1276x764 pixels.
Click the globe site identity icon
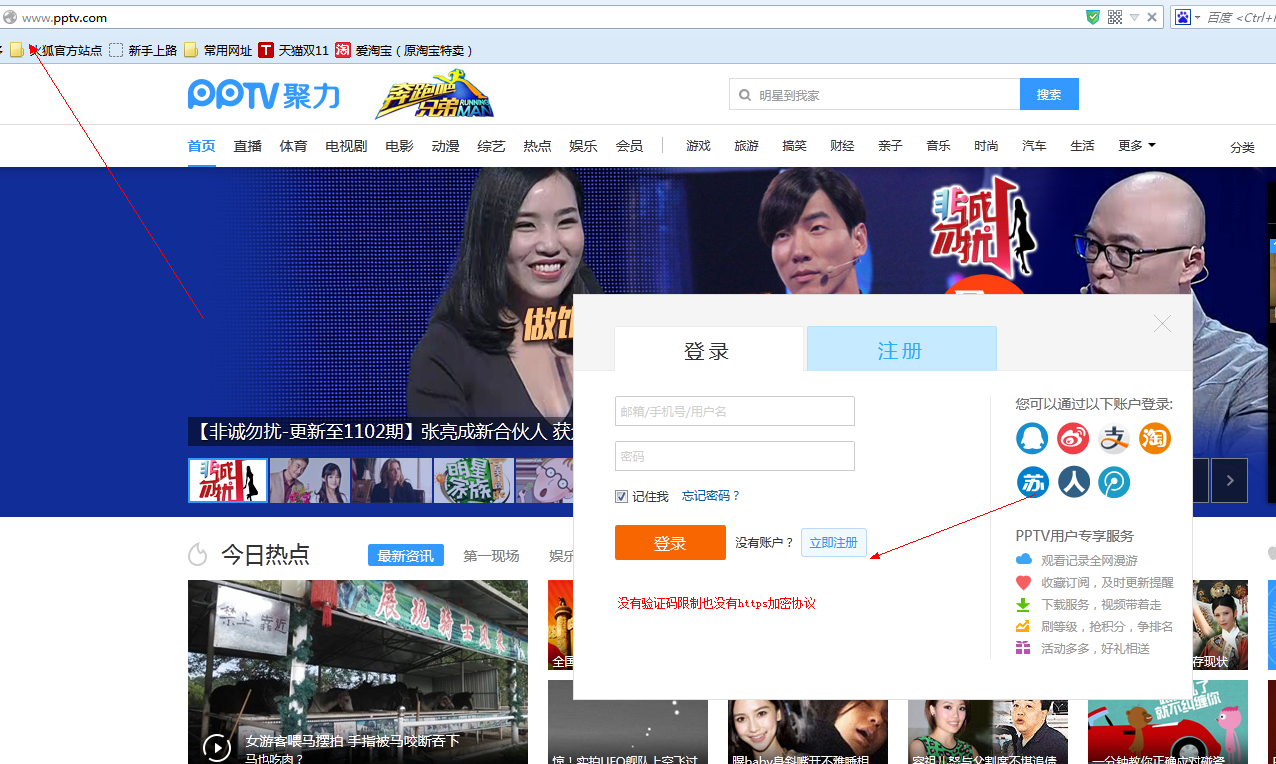tap(10, 17)
